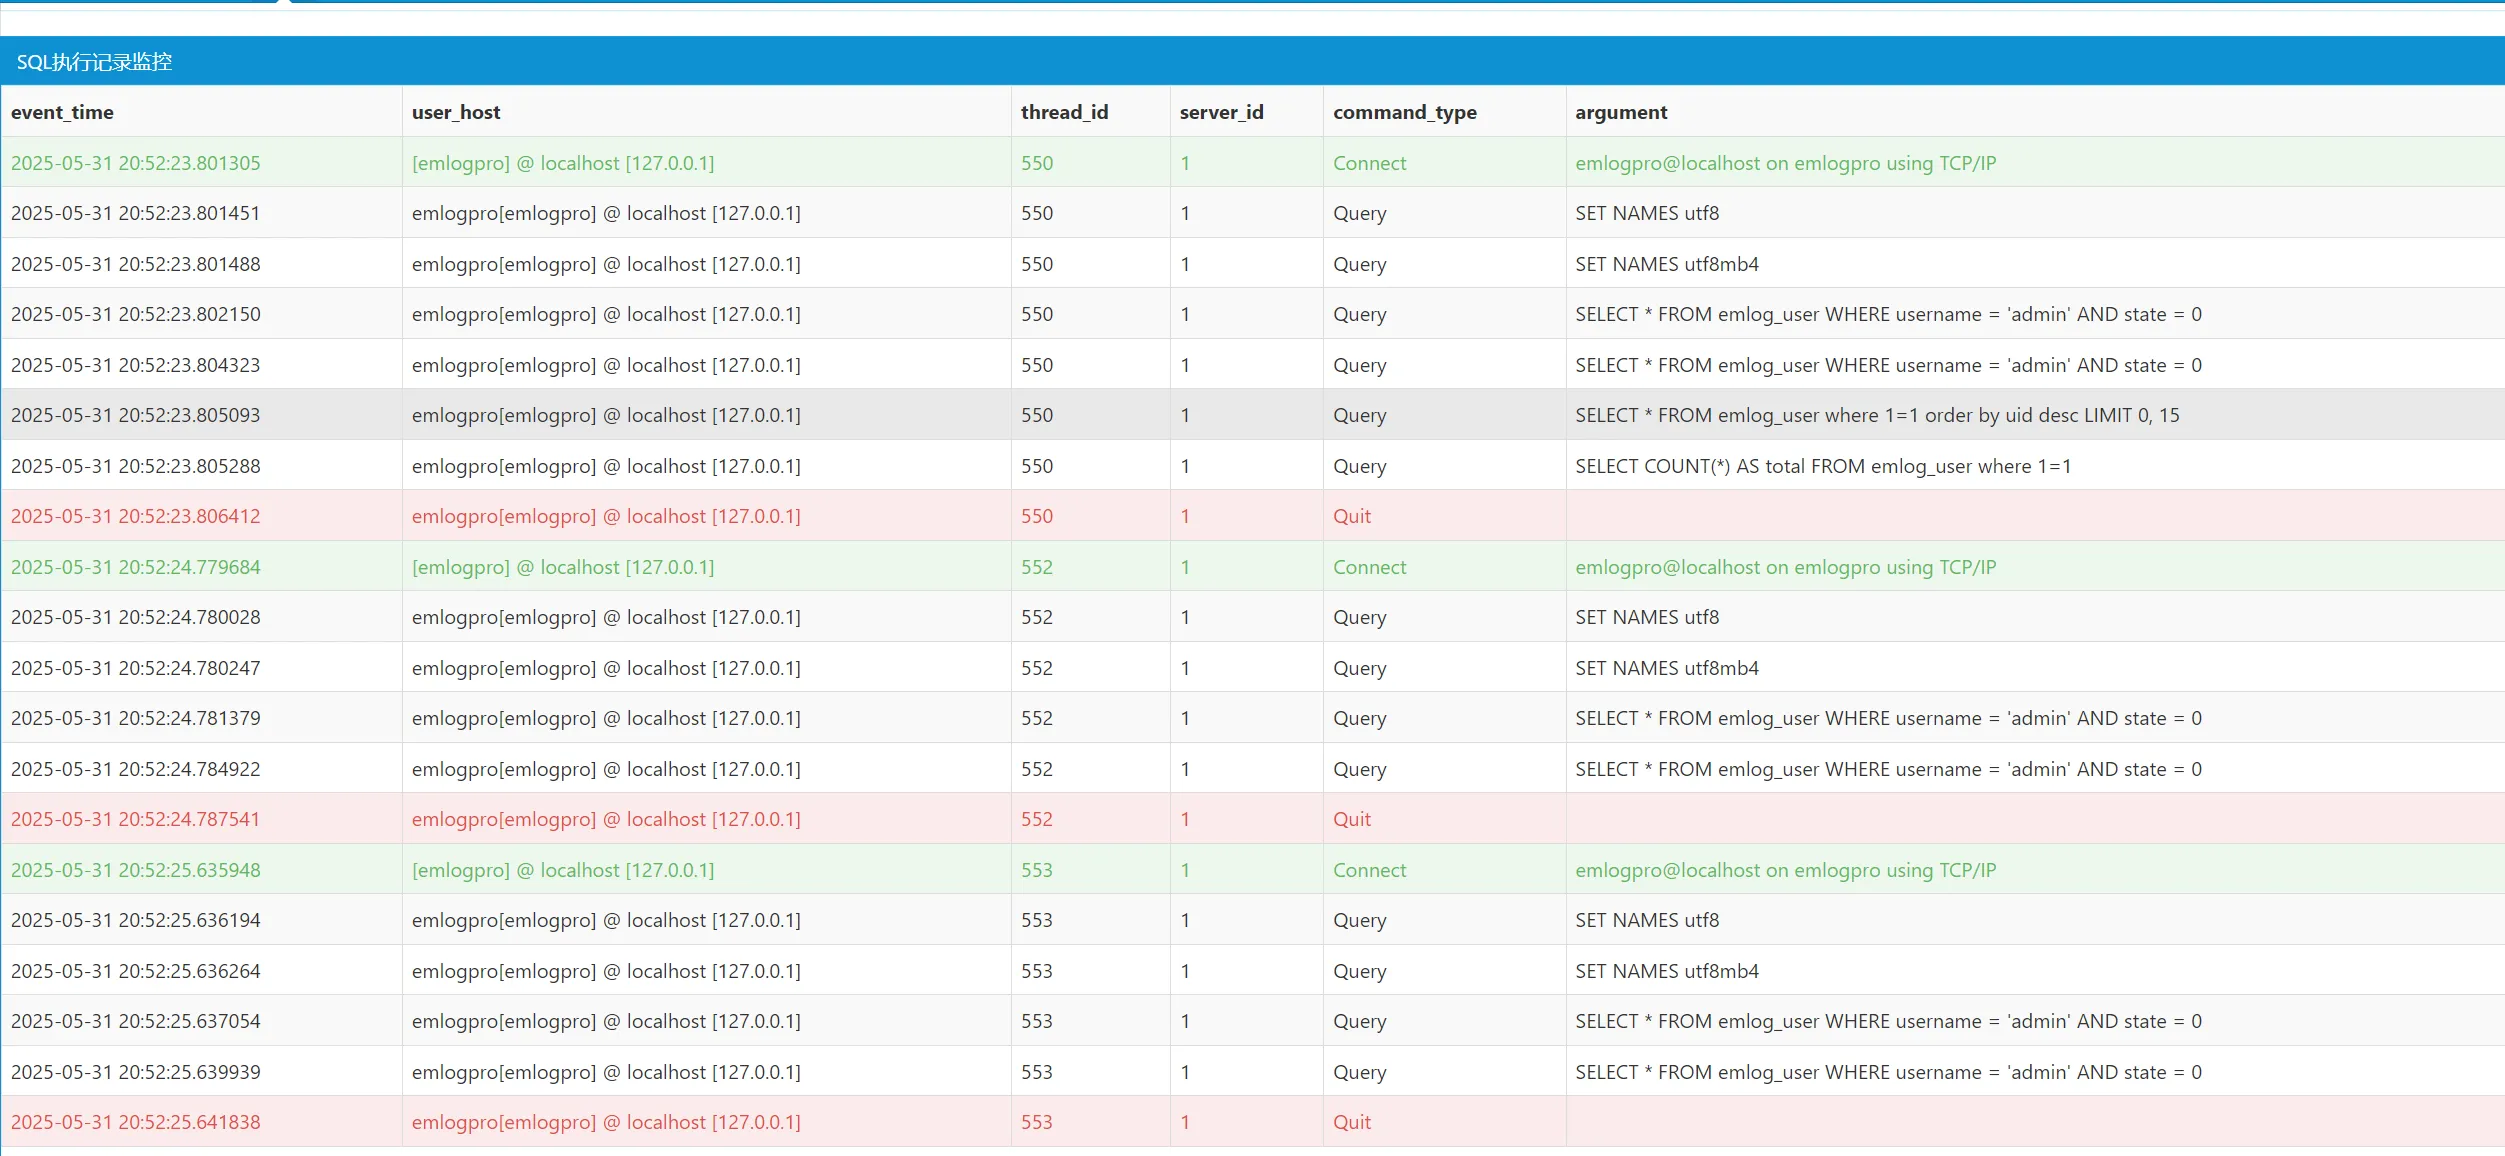
Task: Click the 'LIMIT 0, 15' query argument
Action: point(1877,415)
